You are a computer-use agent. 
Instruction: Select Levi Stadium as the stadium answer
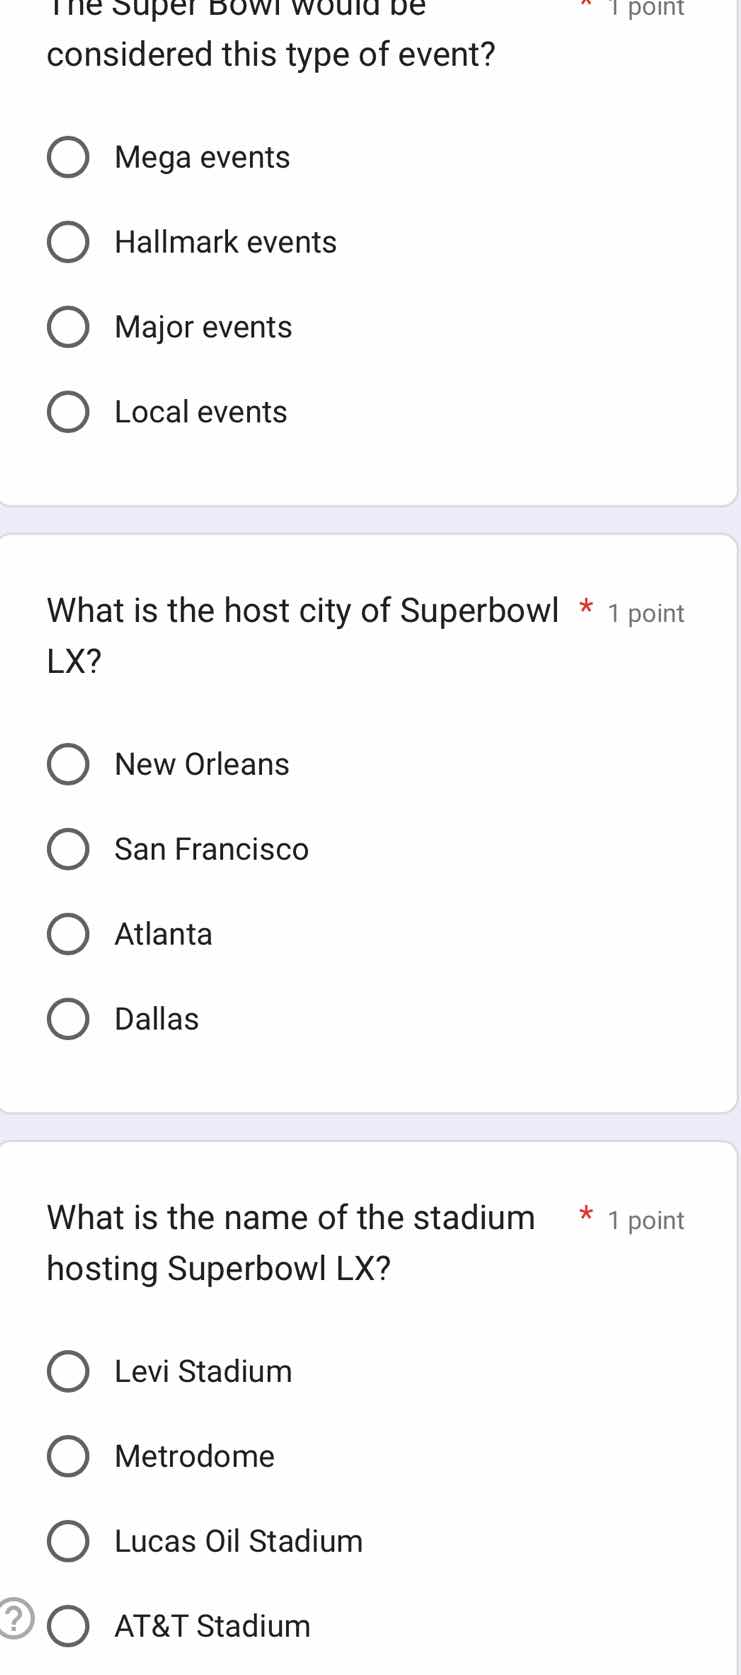(x=67, y=1371)
